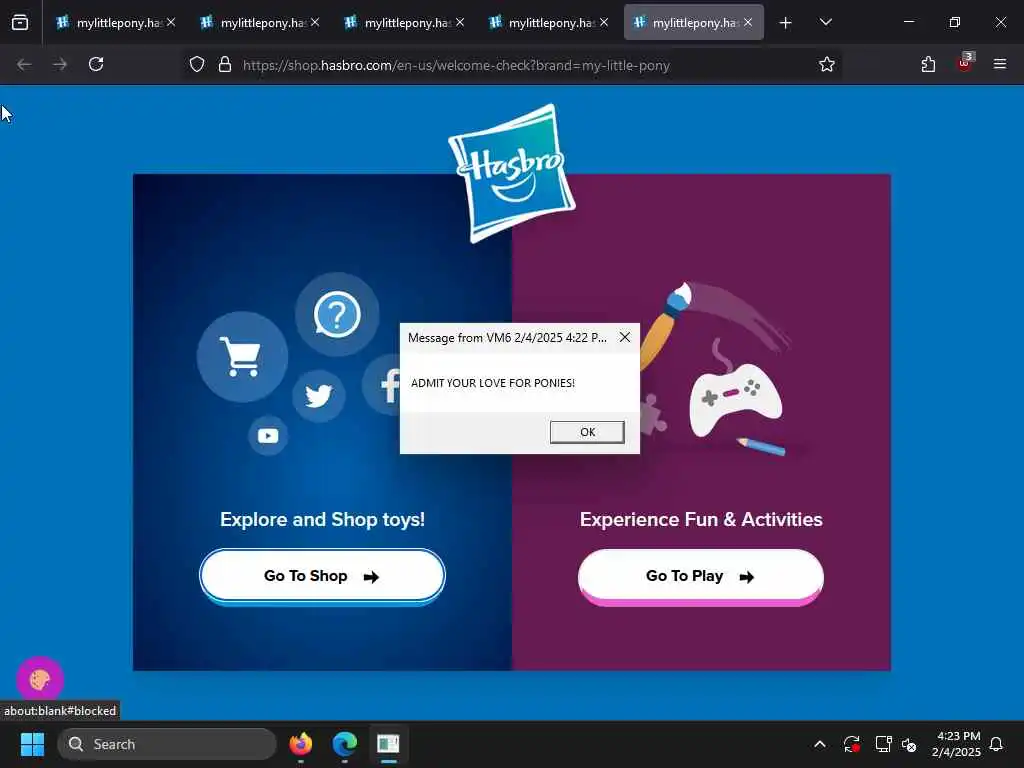Click the Facebook icon

point(384,385)
